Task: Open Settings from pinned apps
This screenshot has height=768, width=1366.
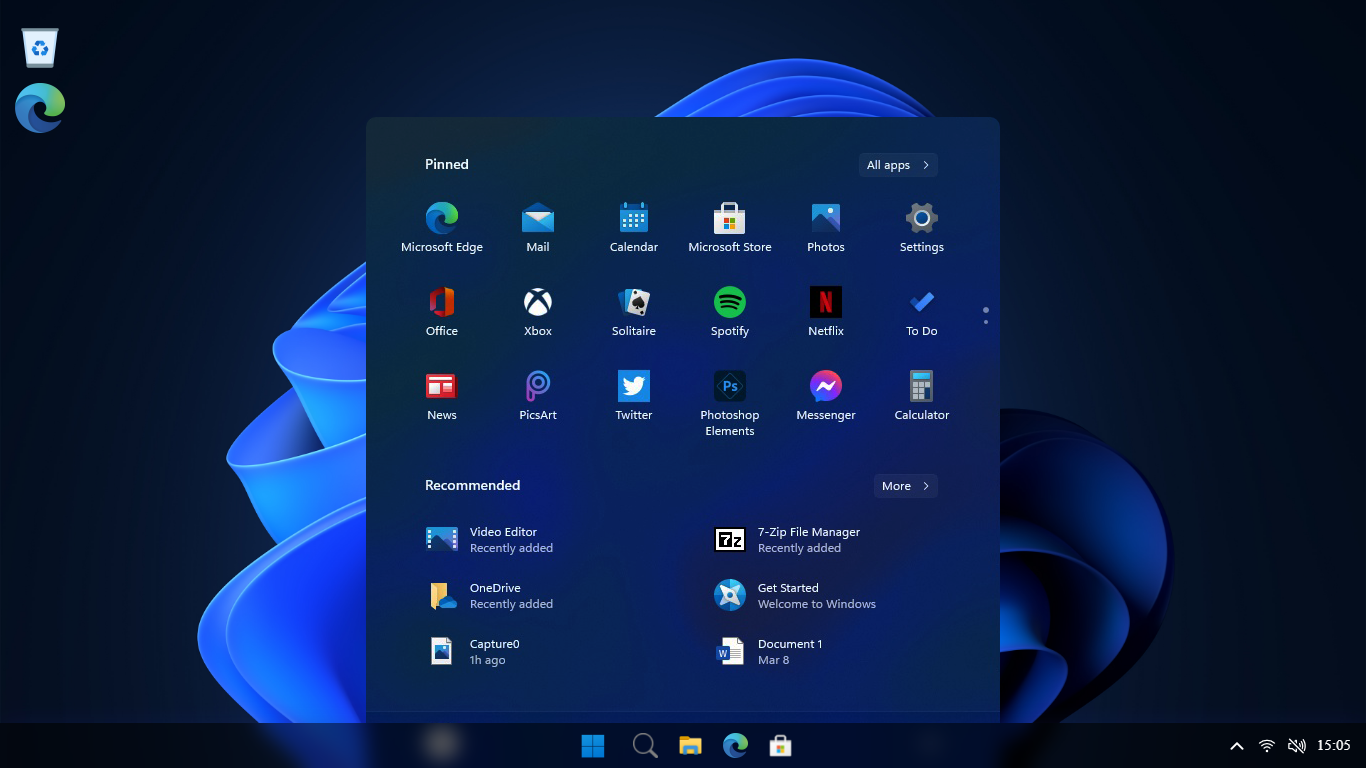Action: [922, 228]
